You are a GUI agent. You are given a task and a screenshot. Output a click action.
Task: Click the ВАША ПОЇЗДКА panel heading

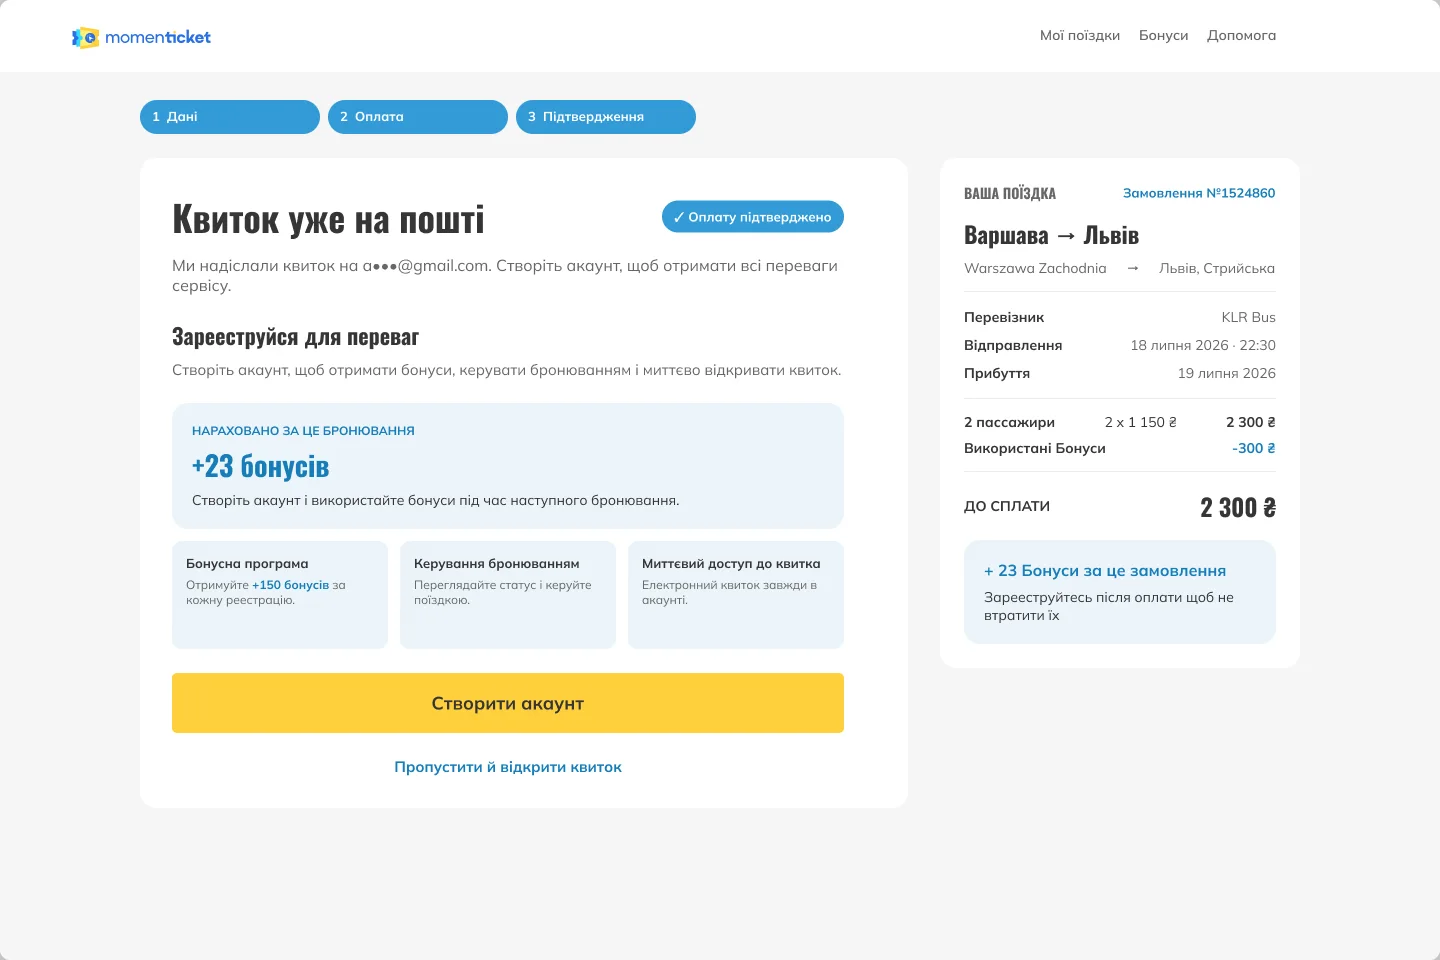point(1010,193)
